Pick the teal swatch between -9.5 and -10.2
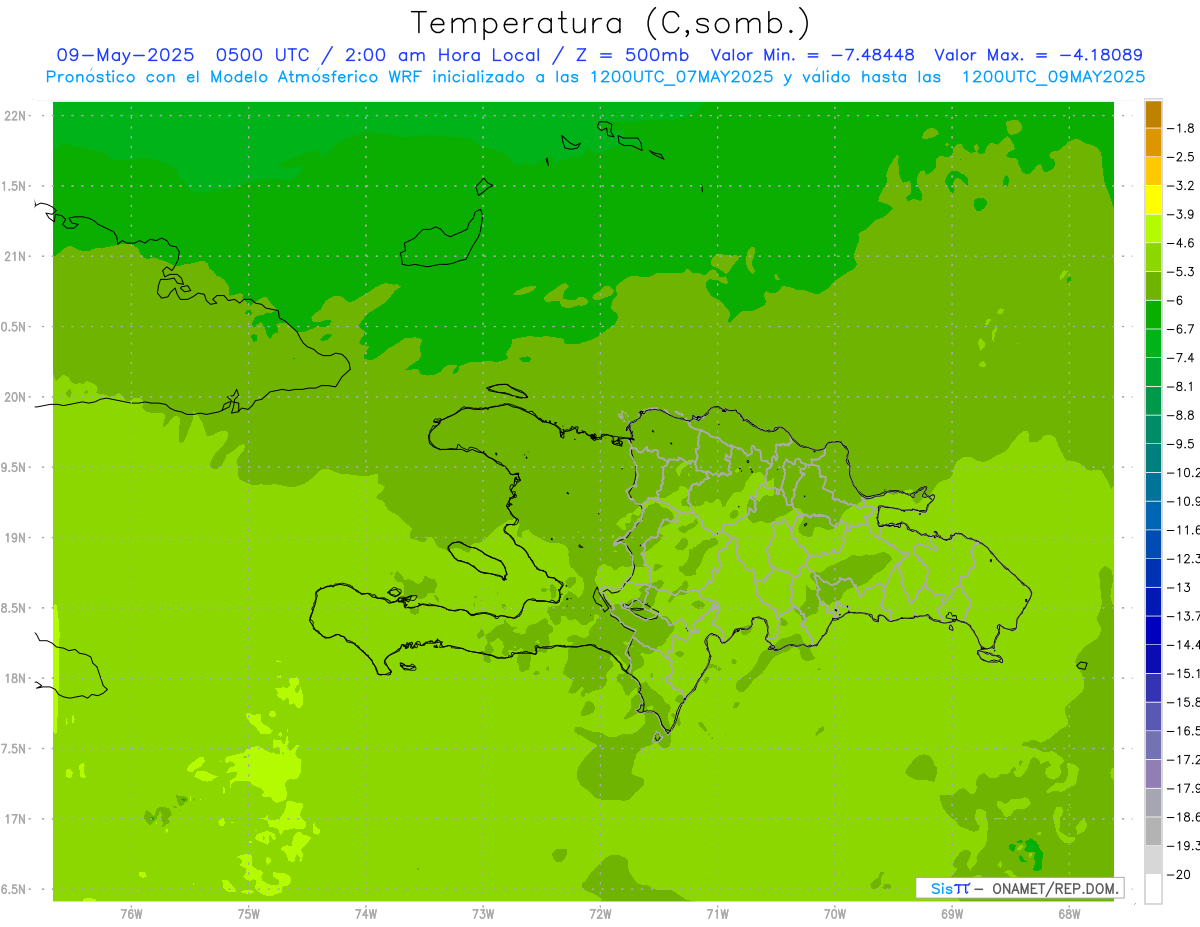 (x=1153, y=458)
